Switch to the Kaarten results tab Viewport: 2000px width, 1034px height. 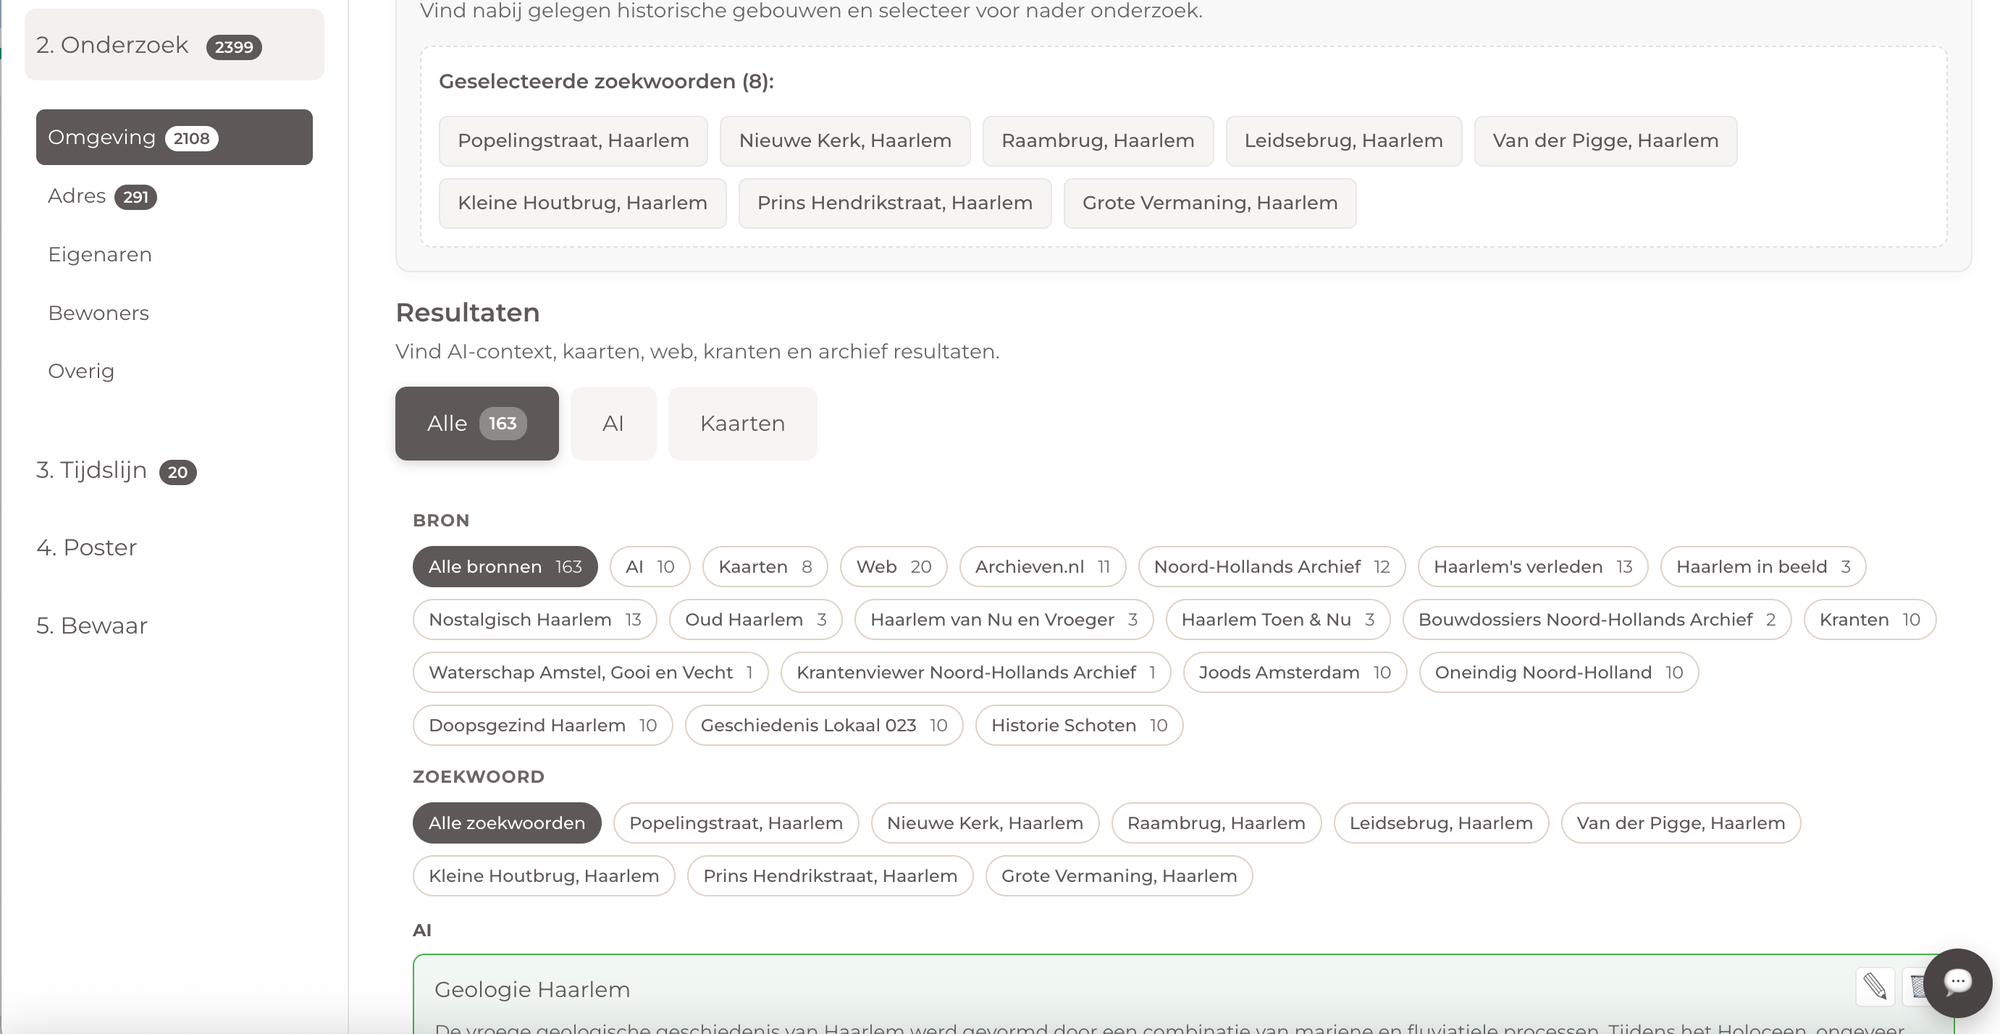(x=742, y=424)
